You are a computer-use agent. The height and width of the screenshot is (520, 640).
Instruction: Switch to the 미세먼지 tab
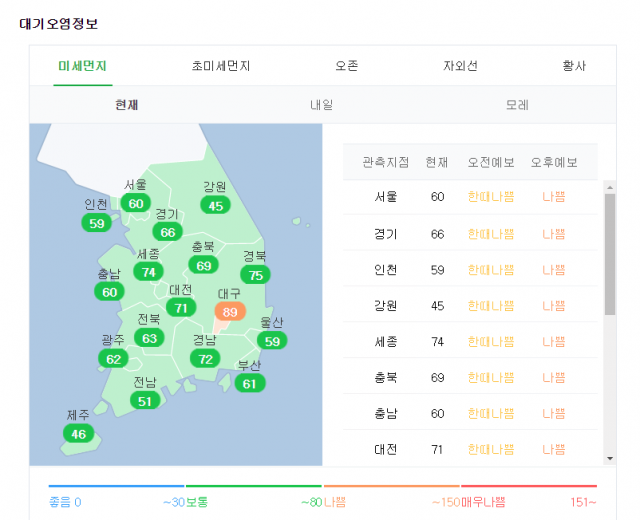tap(82, 66)
